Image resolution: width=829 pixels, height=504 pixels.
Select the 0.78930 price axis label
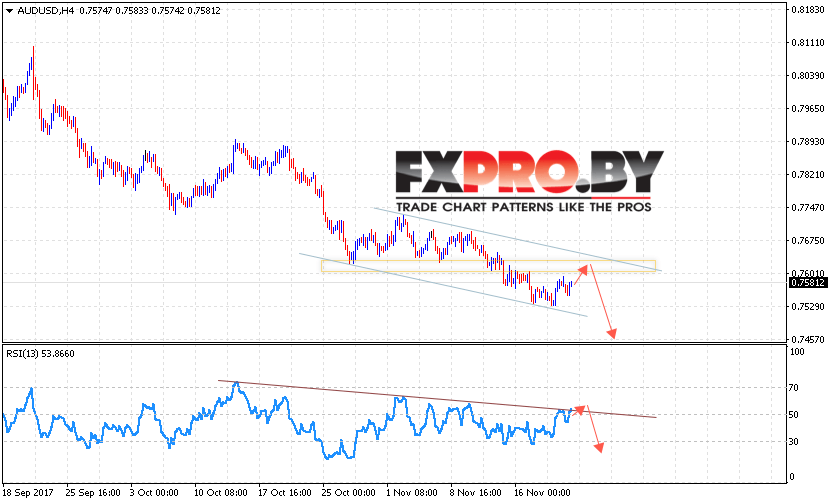[808, 142]
